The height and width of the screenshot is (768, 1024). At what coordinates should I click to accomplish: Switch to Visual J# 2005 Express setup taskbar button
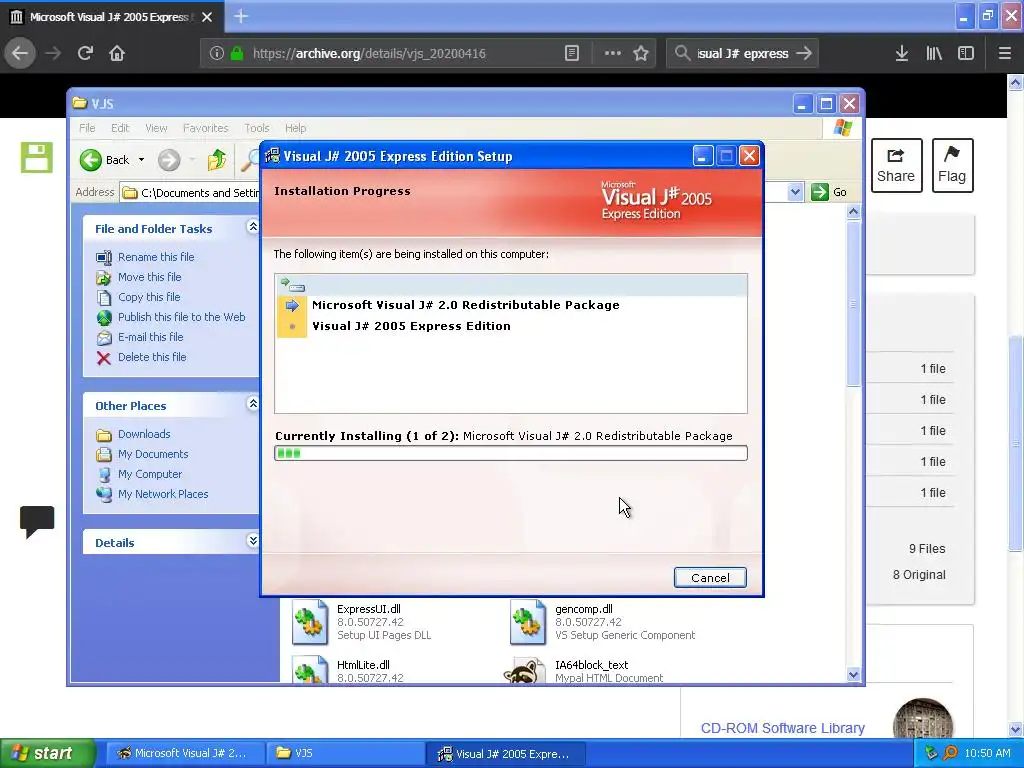point(505,753)
